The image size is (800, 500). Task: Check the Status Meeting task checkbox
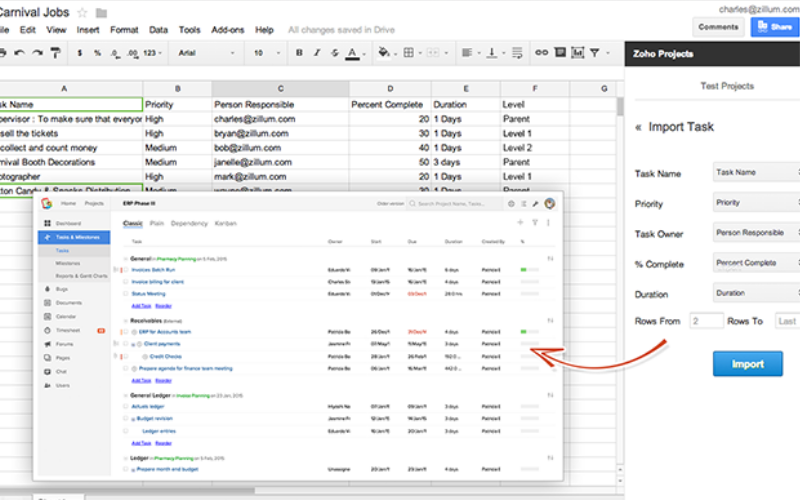pos(126,294)
